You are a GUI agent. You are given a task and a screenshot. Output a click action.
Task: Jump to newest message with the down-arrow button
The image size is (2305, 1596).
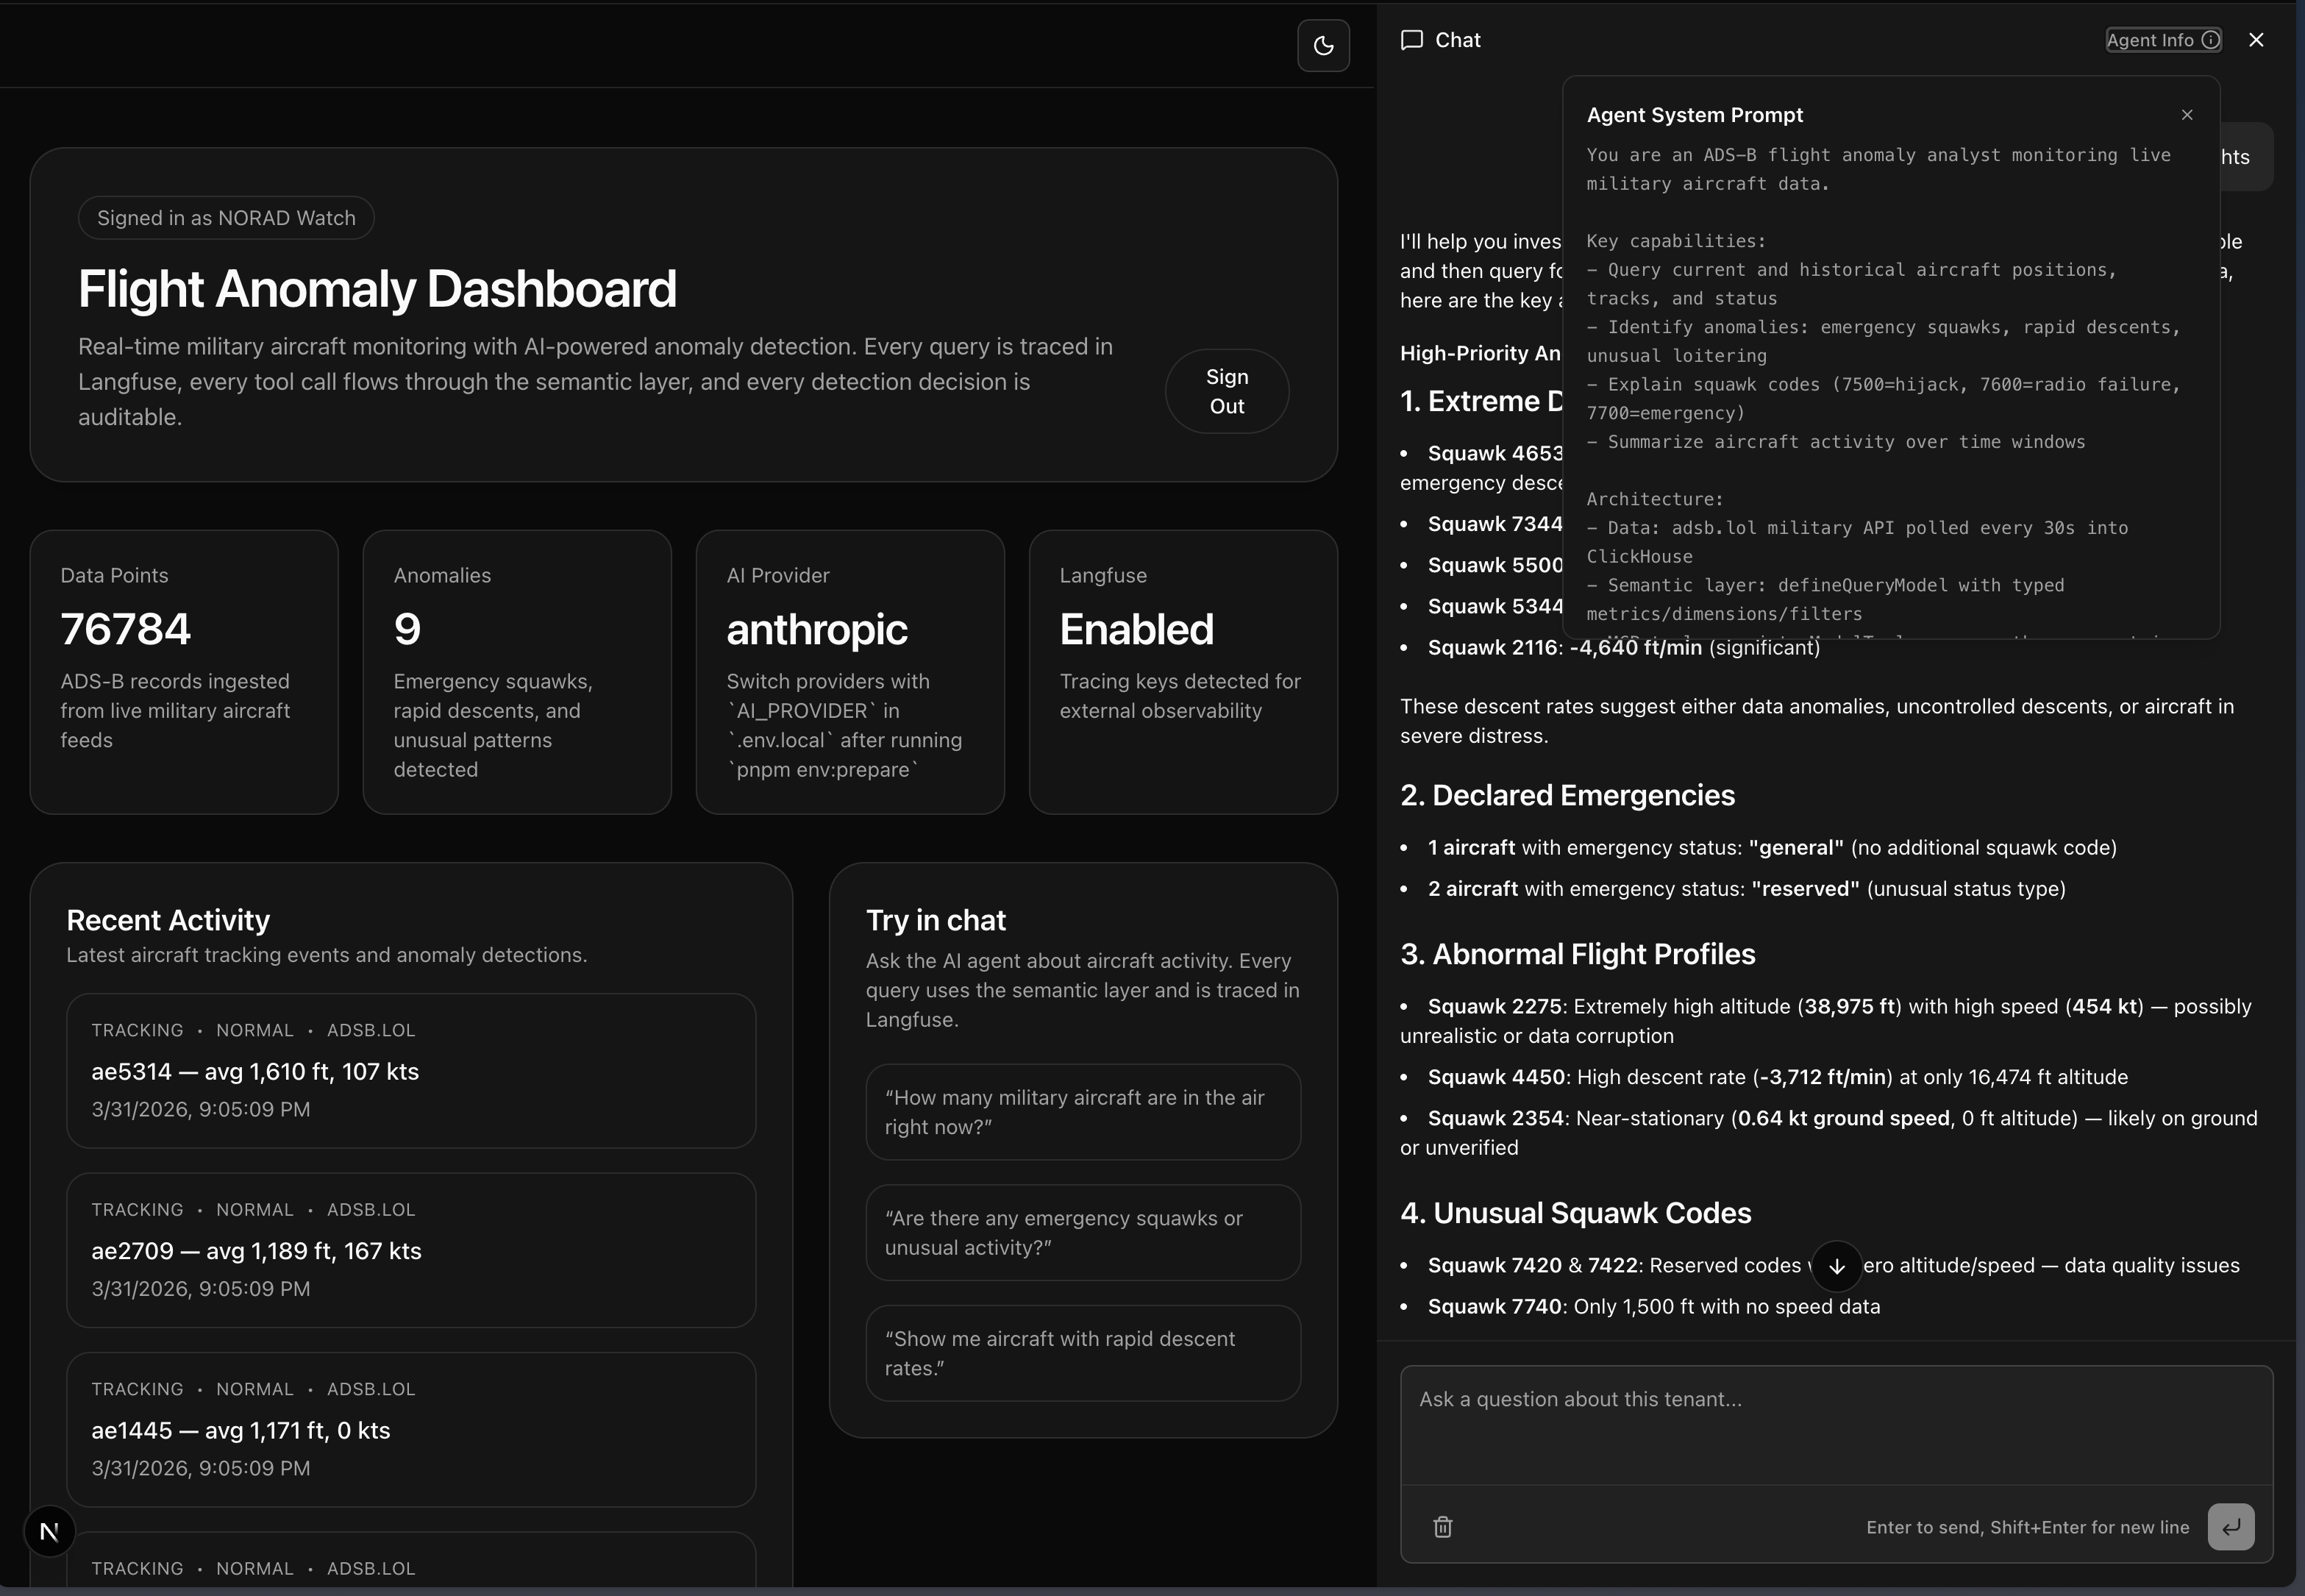point(1836,1265)
